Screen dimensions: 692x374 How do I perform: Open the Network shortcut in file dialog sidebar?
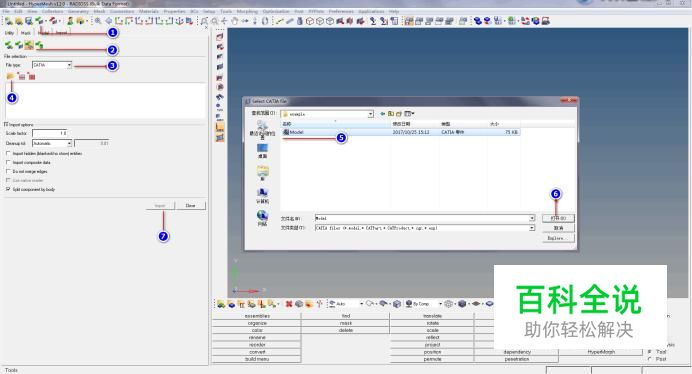coord(263,218)
